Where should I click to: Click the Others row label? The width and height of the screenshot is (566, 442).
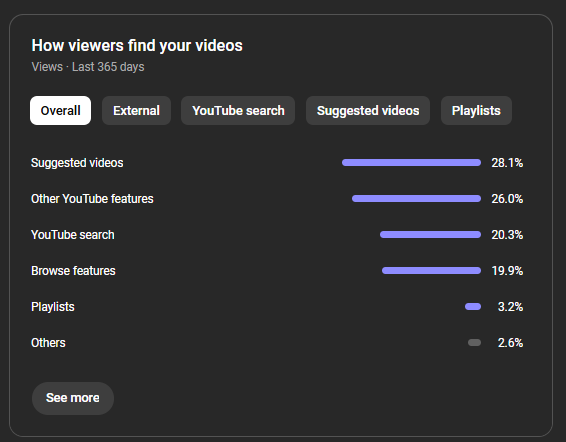pos(48,343)
